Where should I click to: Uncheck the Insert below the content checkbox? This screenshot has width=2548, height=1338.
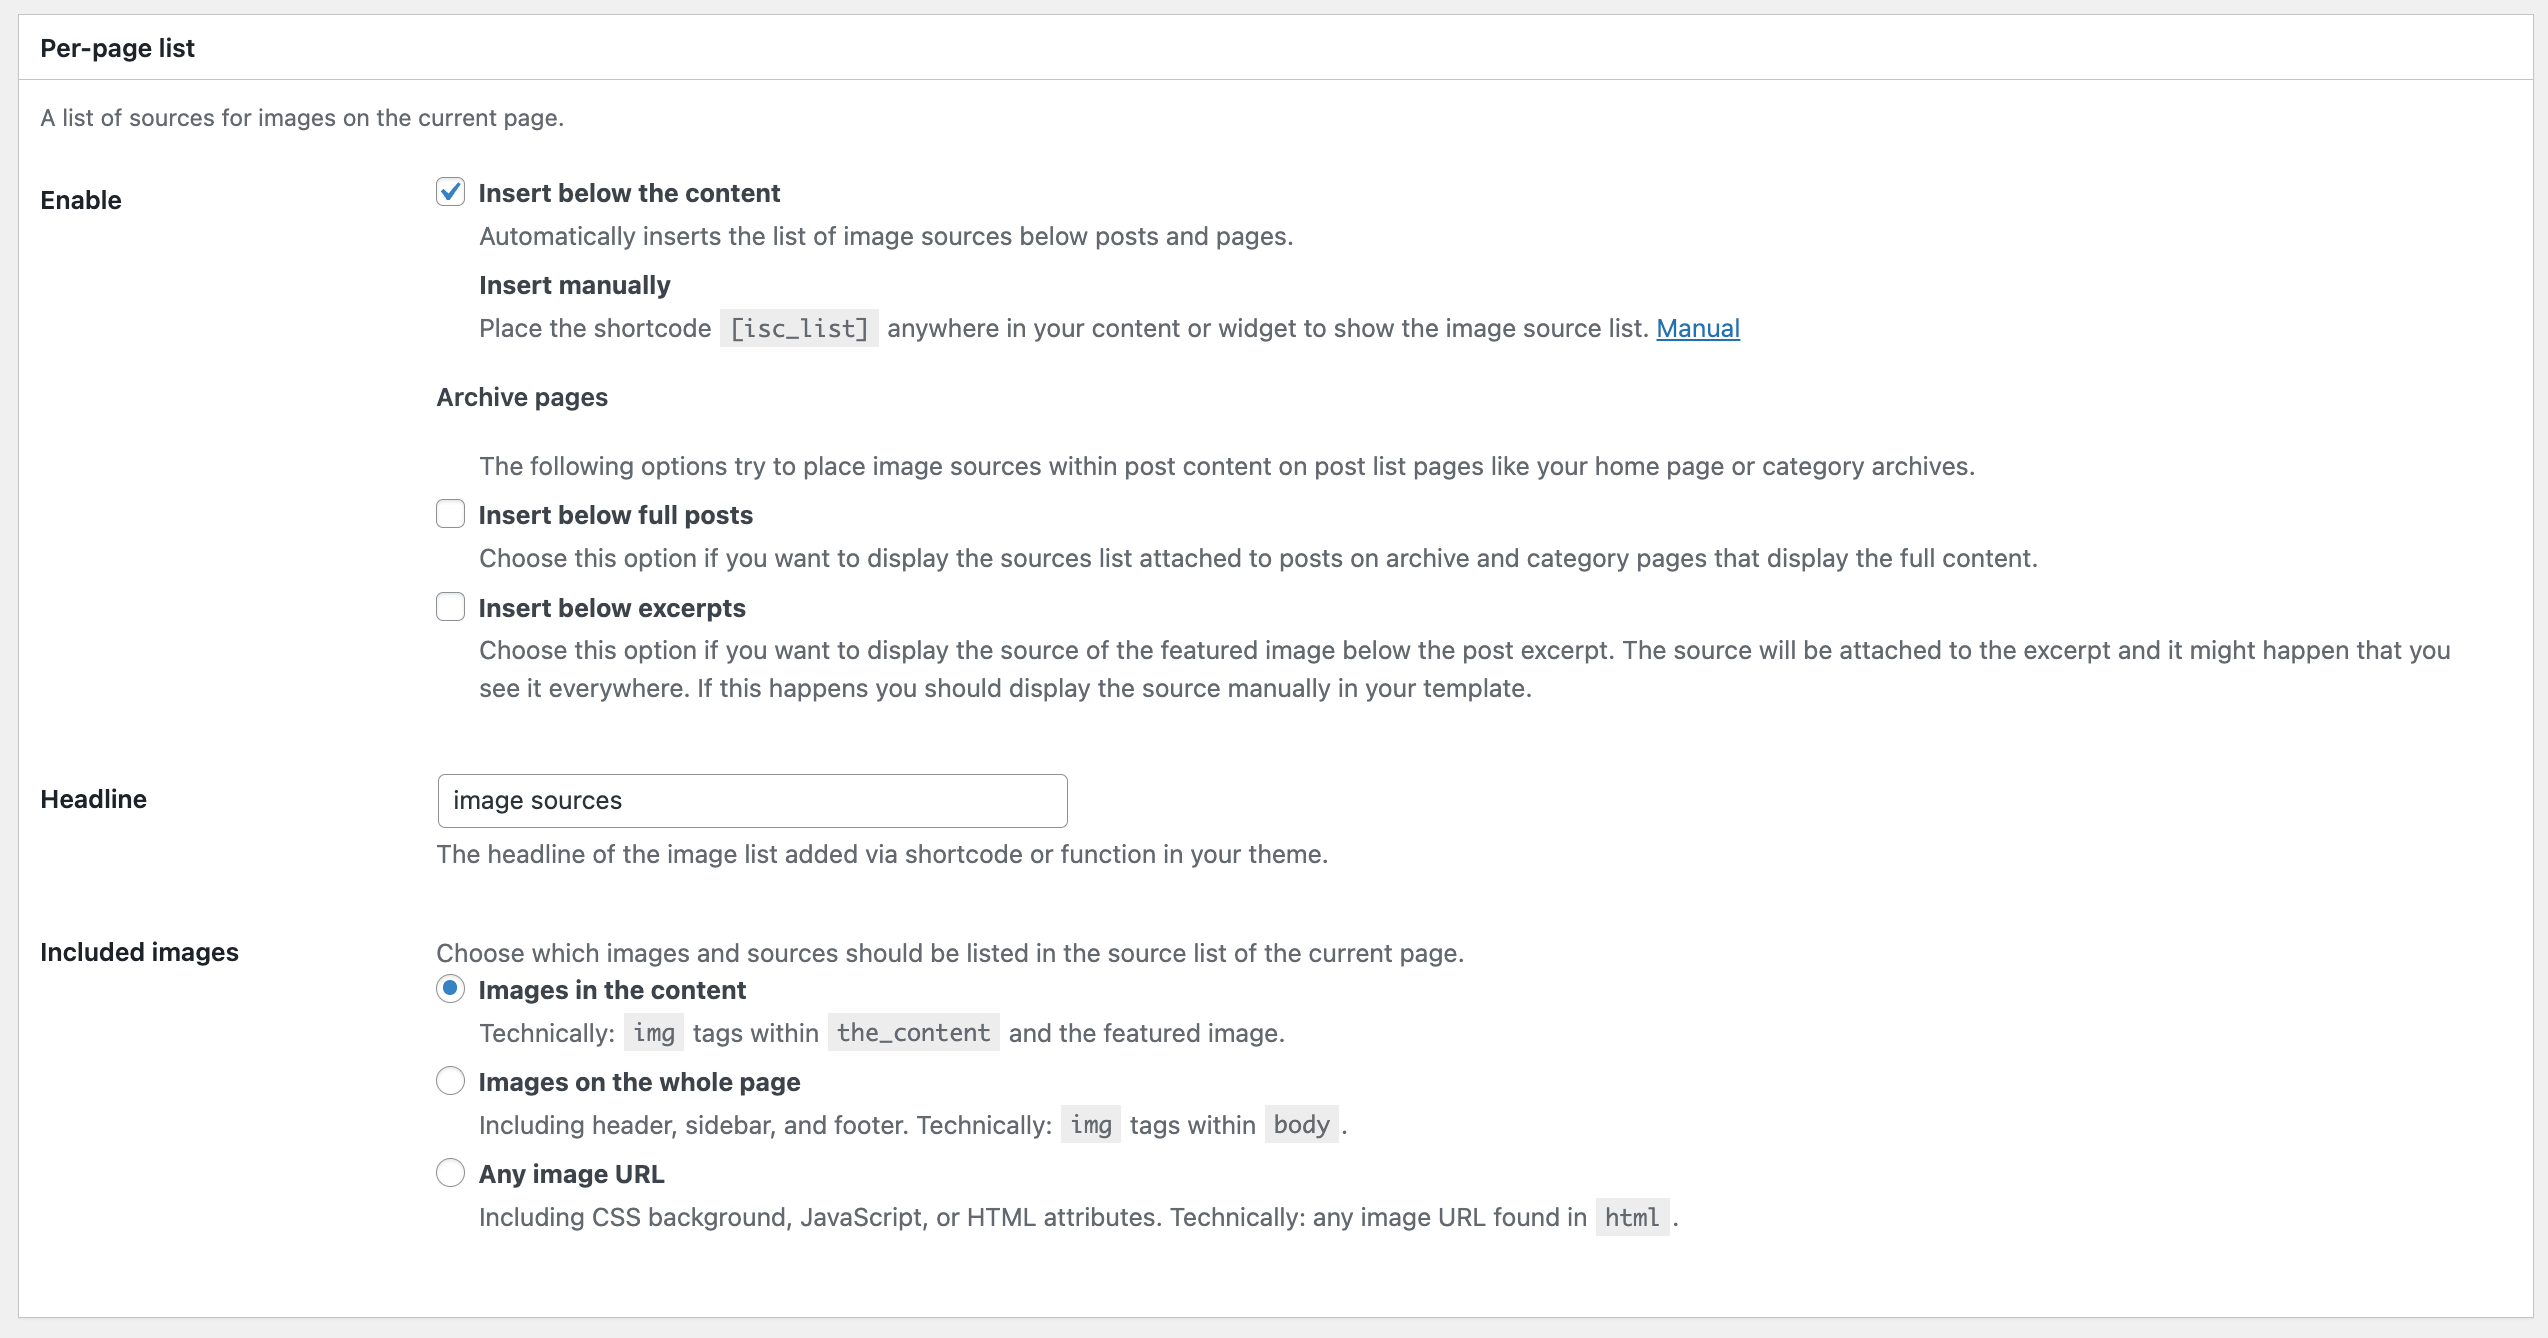tap(450, 192)
